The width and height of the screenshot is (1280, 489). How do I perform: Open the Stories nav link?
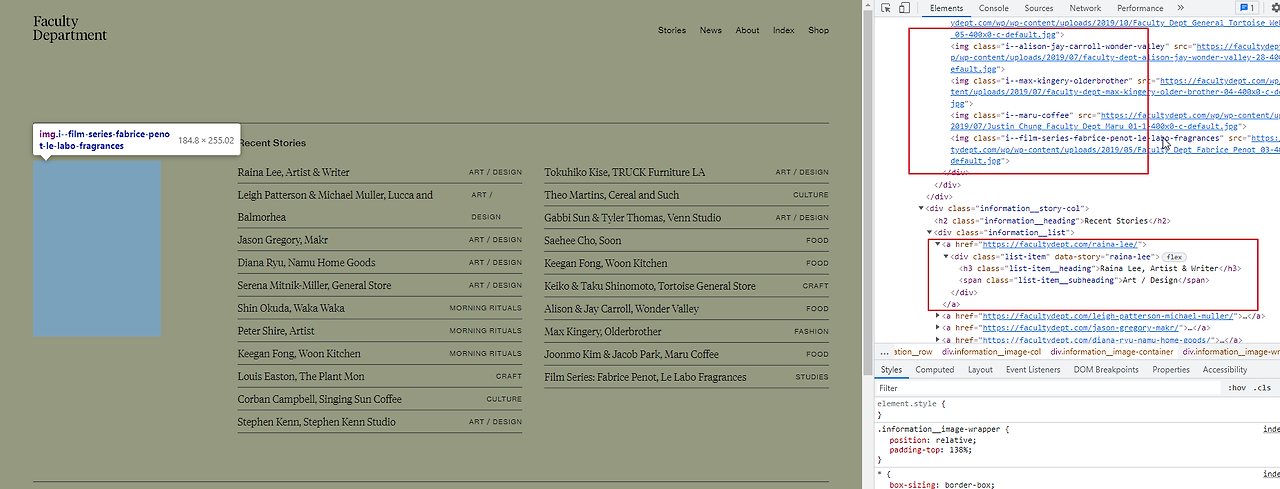672,30
